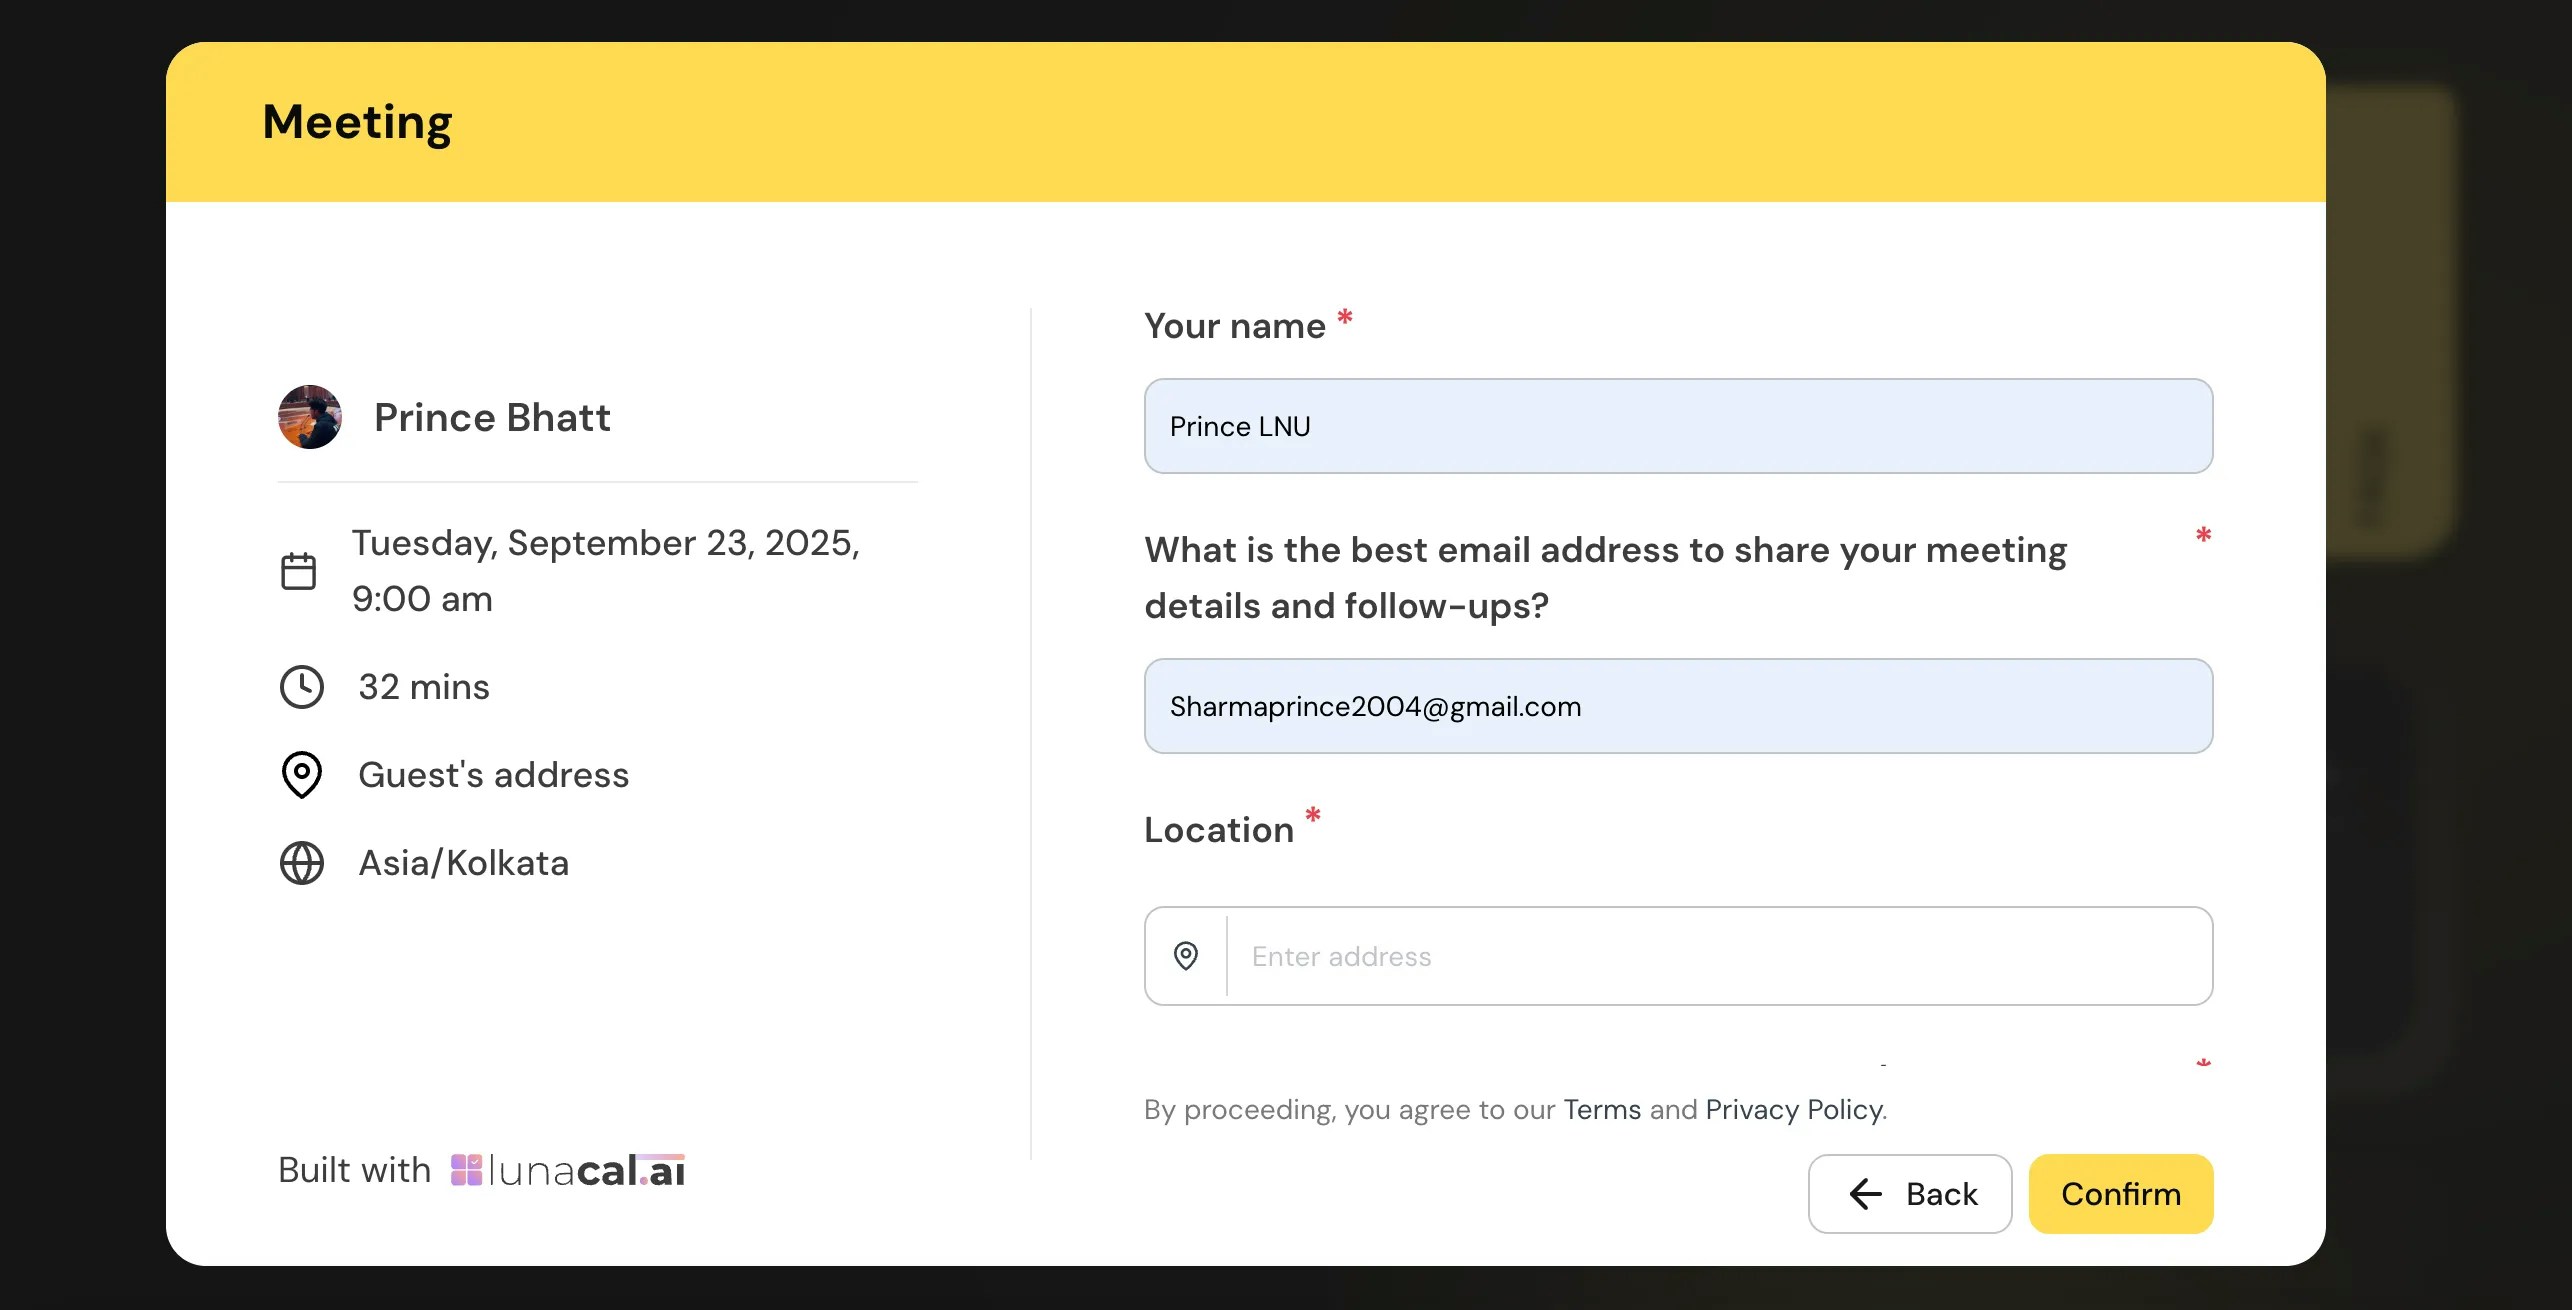Click the Meeting title header

pyautogui.click(x=357, y=122)
